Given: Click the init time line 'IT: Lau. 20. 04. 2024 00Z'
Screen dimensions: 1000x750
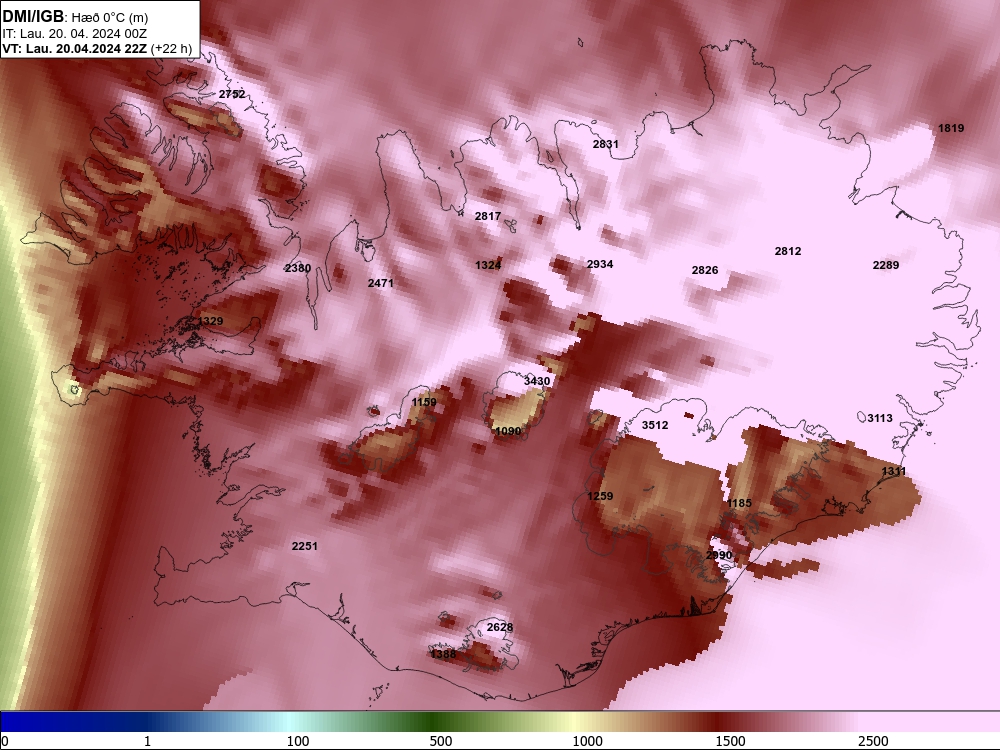Looking at the screenshot, I should coord(75,34).
